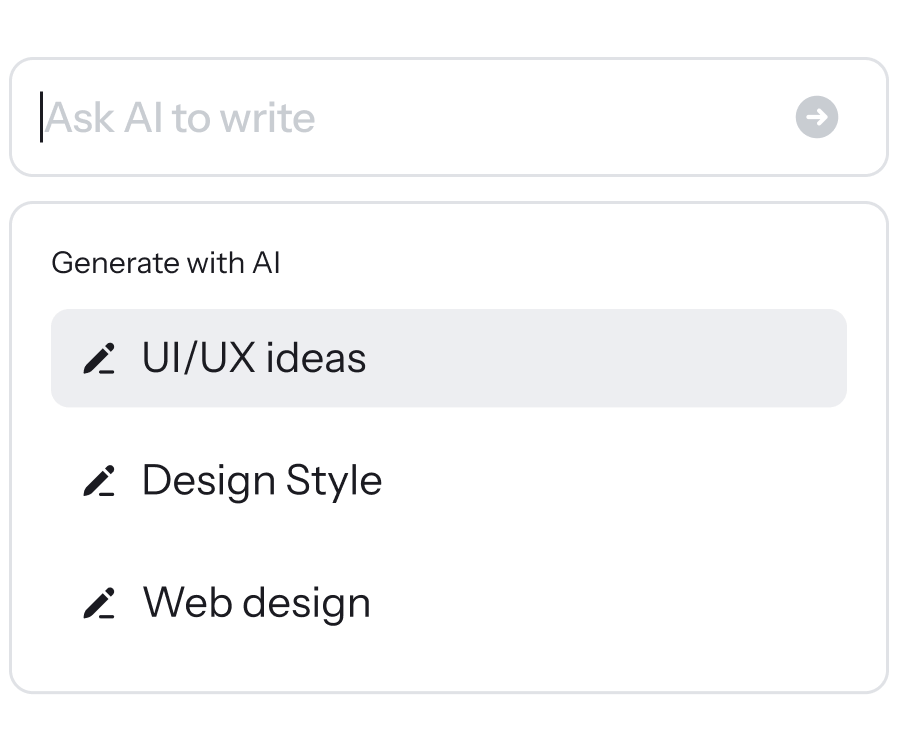Viewport: 900px width, 750px height.
Task: Click the edit pencil in the middle suggestion
Action: 99,481
